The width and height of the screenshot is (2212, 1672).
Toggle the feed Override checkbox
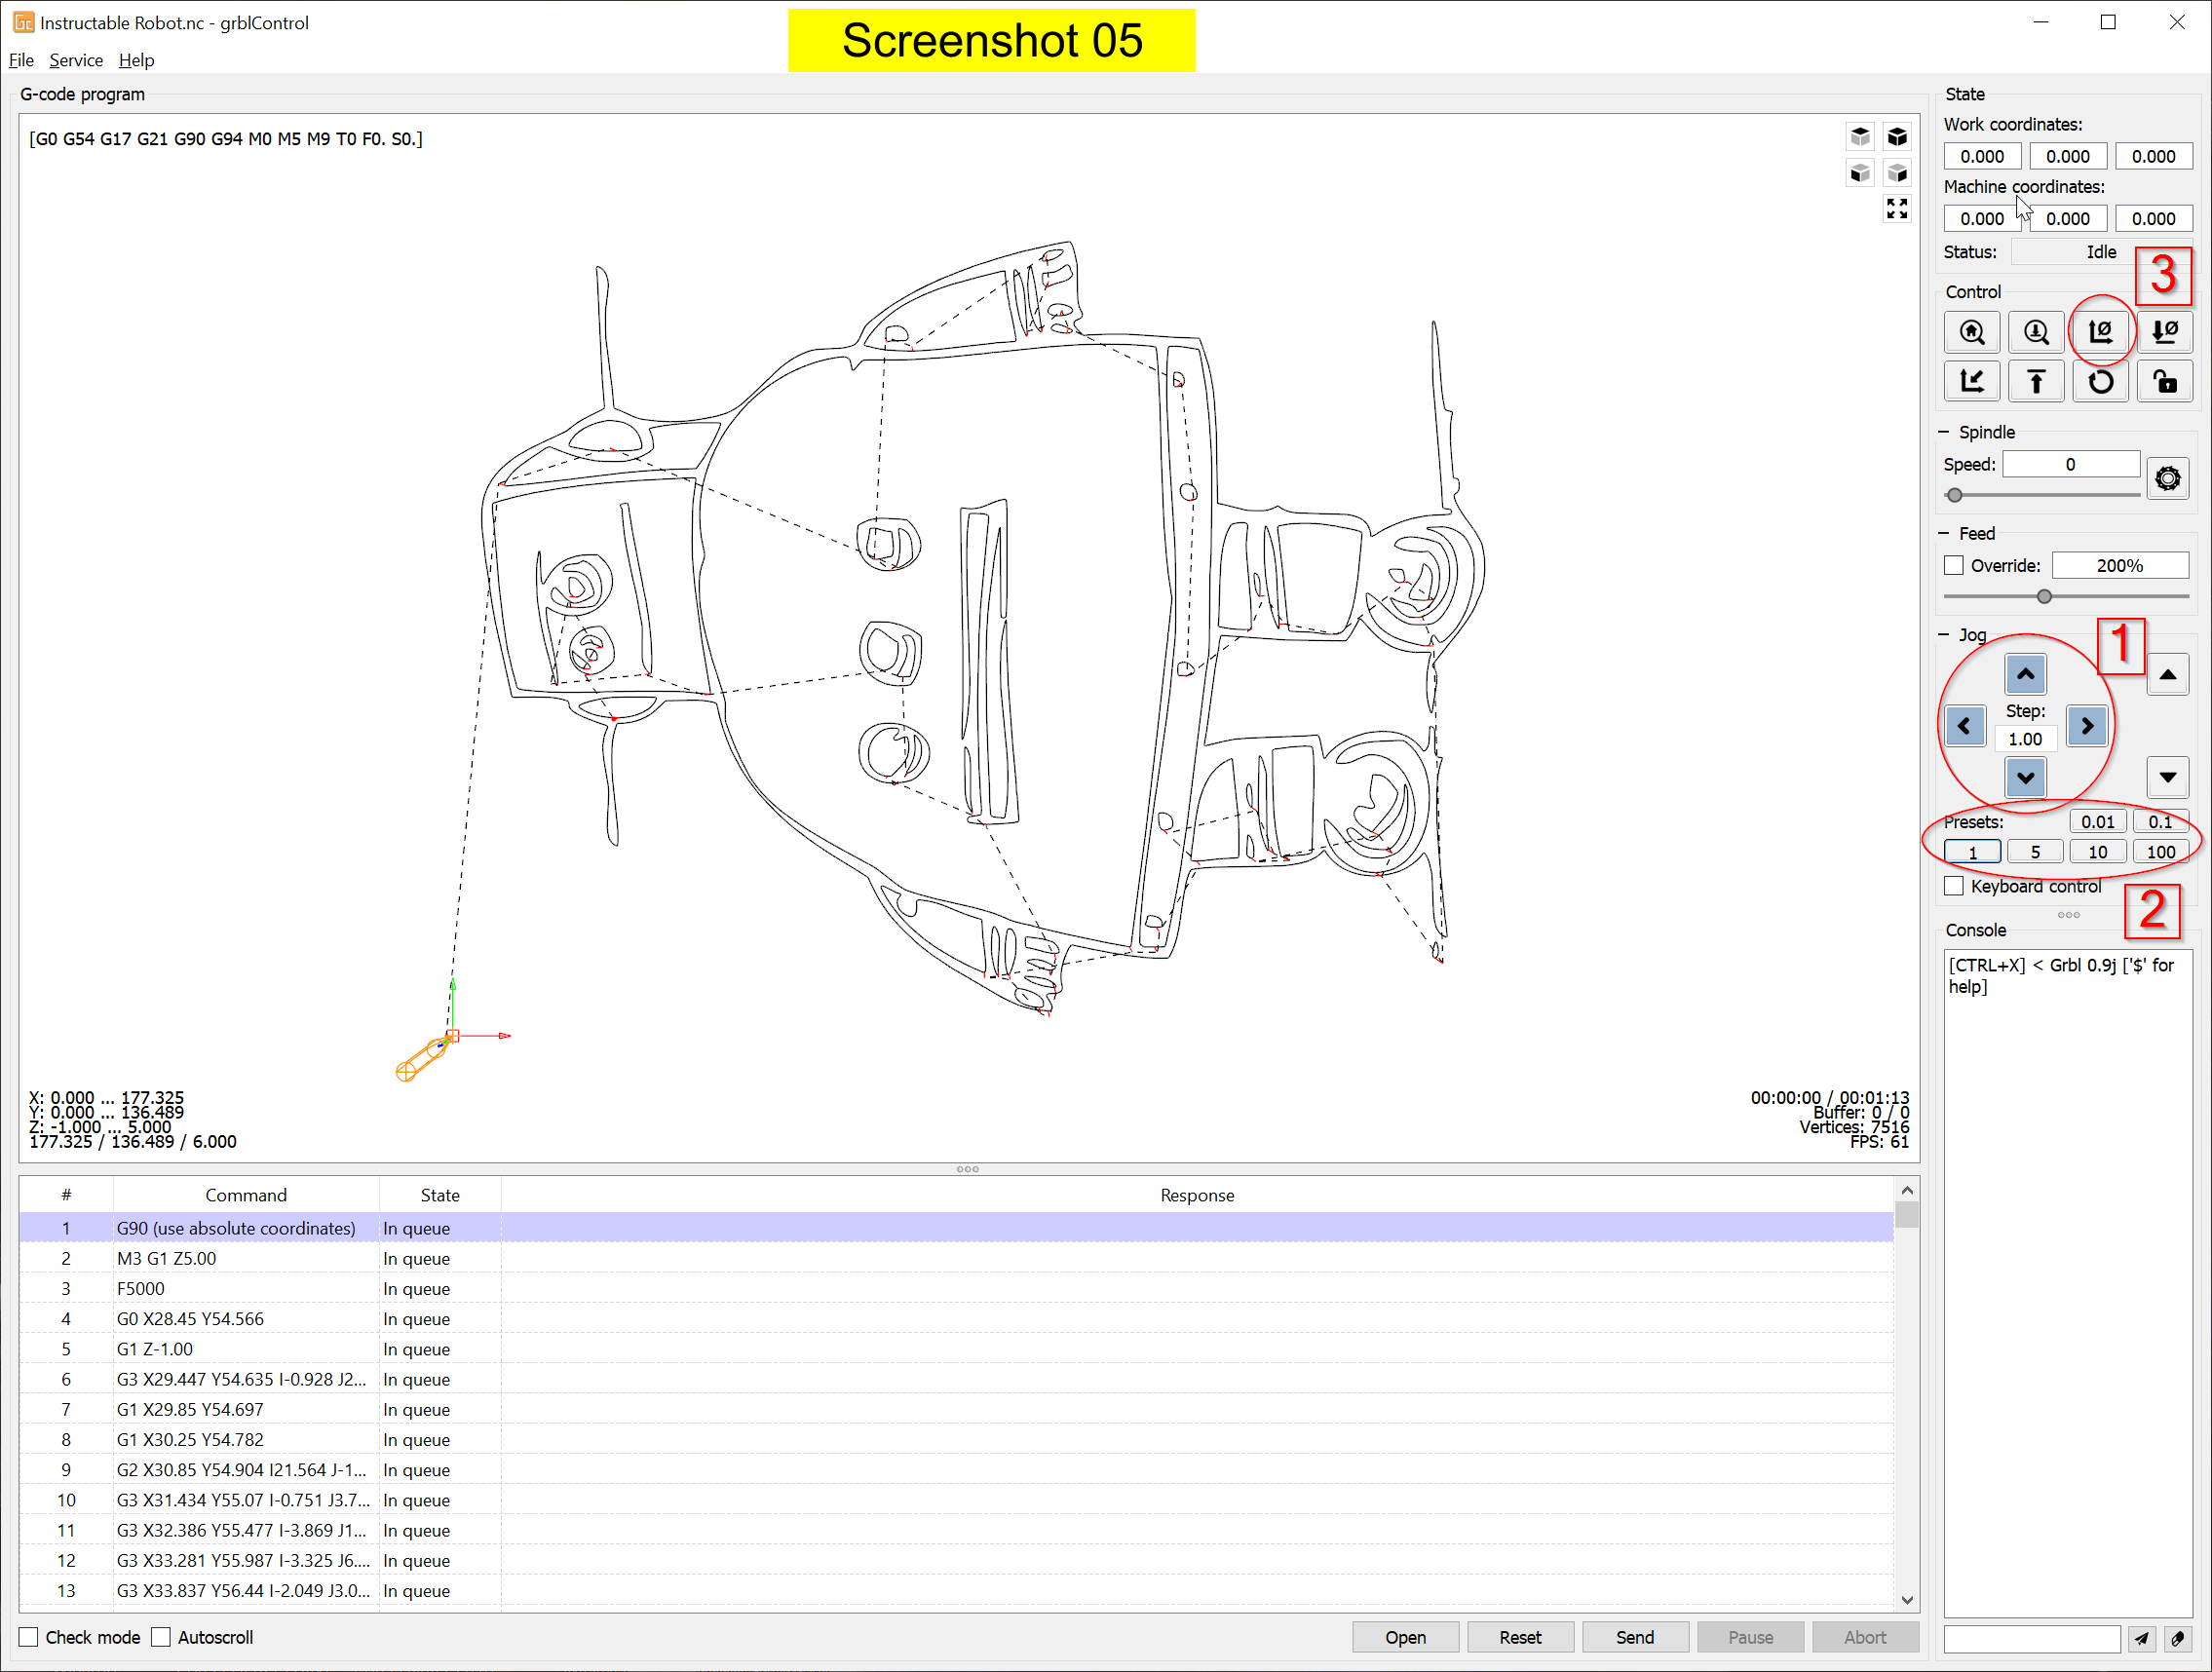click(x=1953, y=565)
